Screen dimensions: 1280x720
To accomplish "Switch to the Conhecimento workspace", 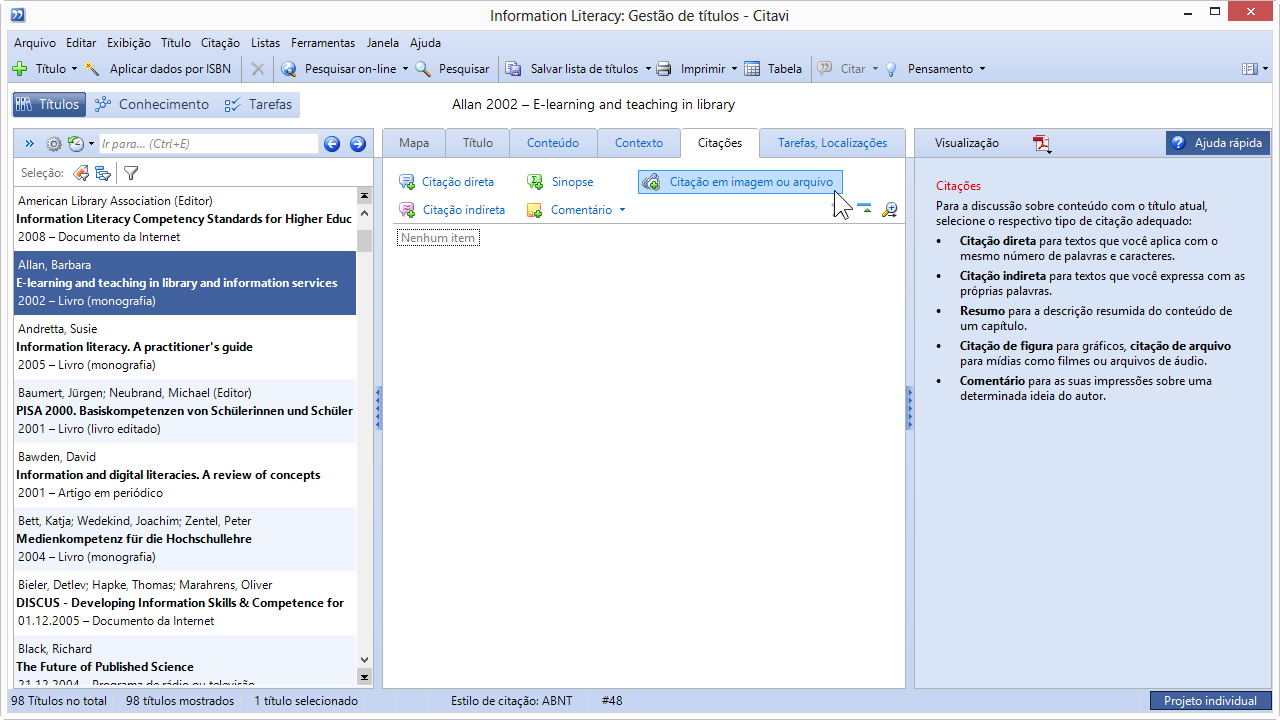I will pyautogui.click(x=152, y=104).
